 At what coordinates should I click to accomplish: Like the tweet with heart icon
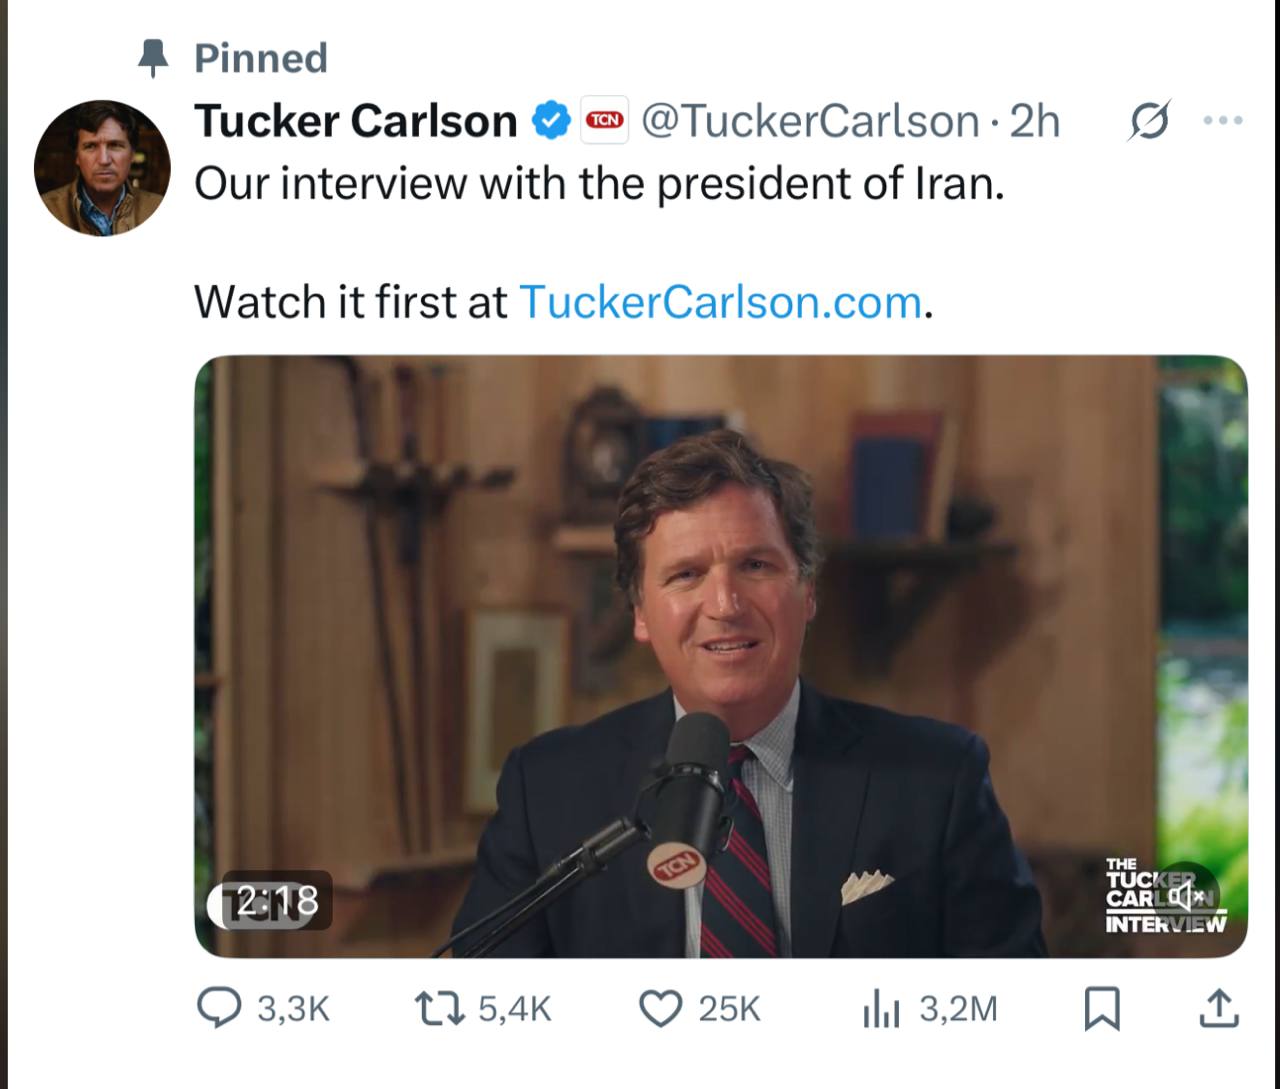(x=660, y=1008)
